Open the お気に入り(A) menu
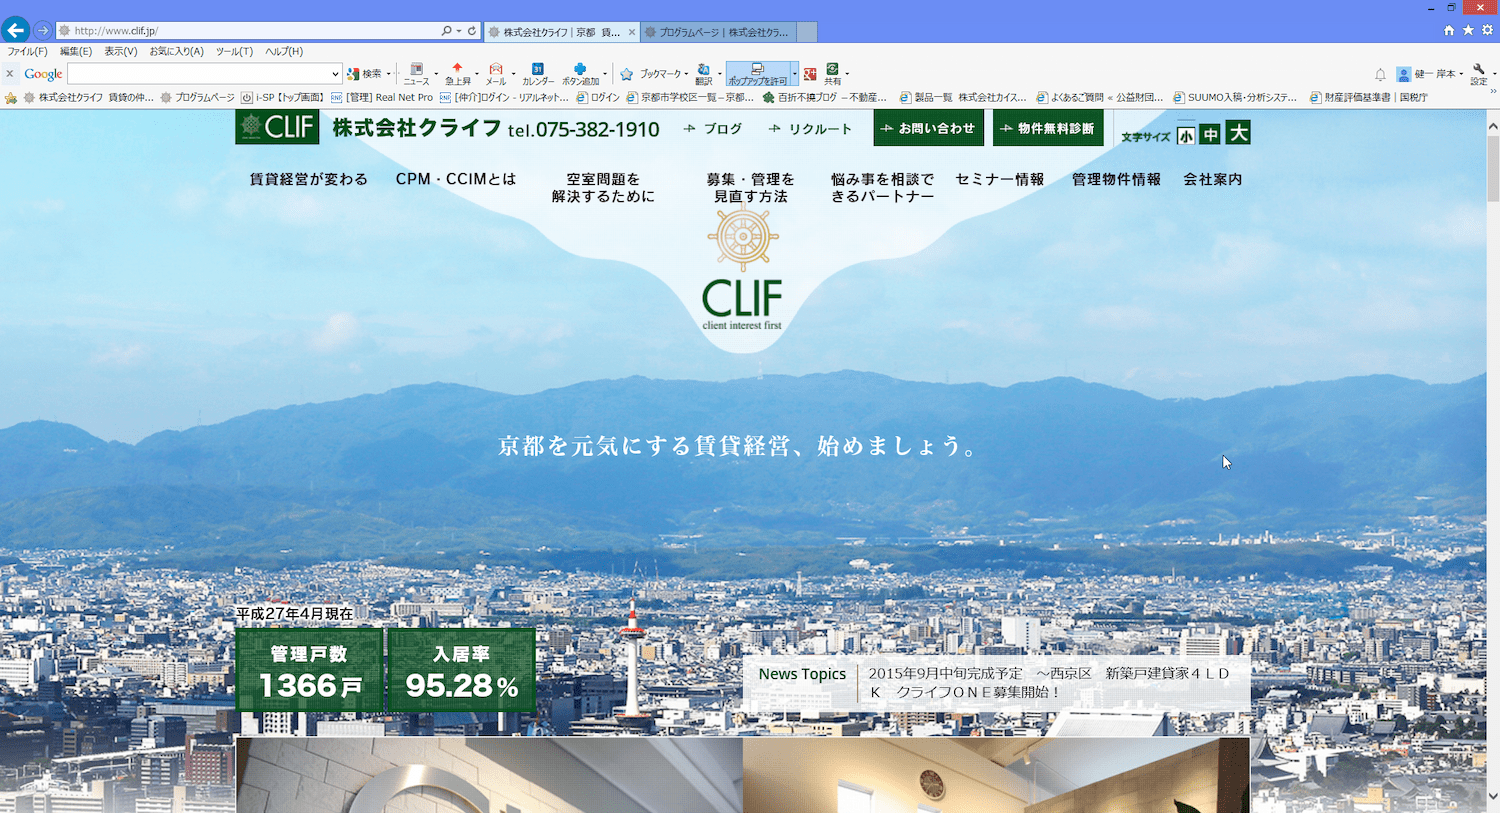1500x813 pixels. pyautogui.click(x=177, y=52)
